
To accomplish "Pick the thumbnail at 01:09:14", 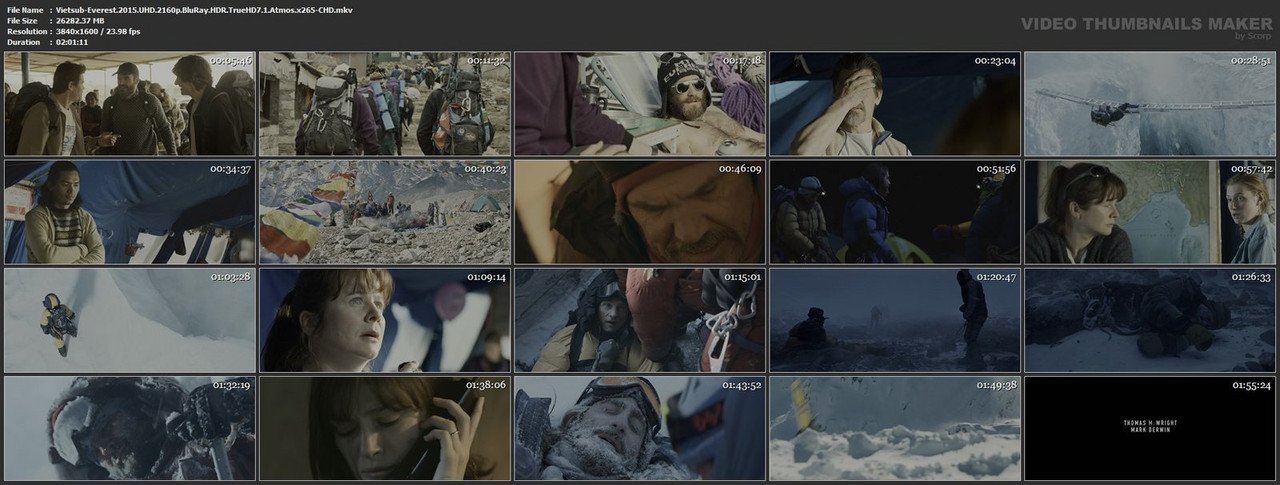I will [x=385, y=320].
